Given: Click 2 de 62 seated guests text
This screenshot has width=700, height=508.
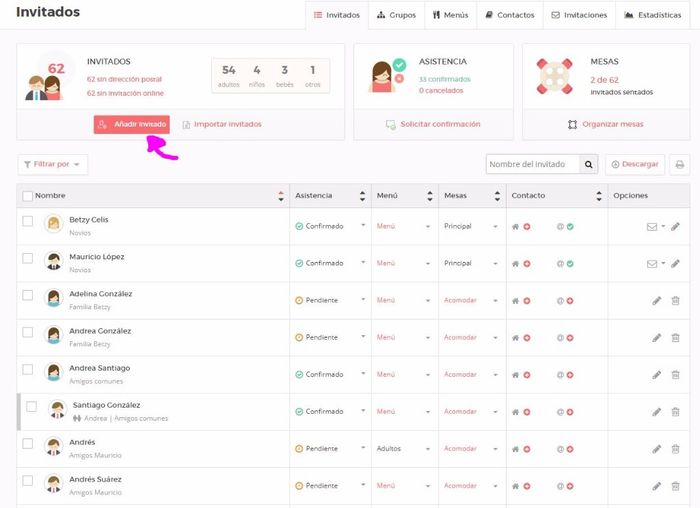Looking at the screenshot, I should (x=604, y=80).
